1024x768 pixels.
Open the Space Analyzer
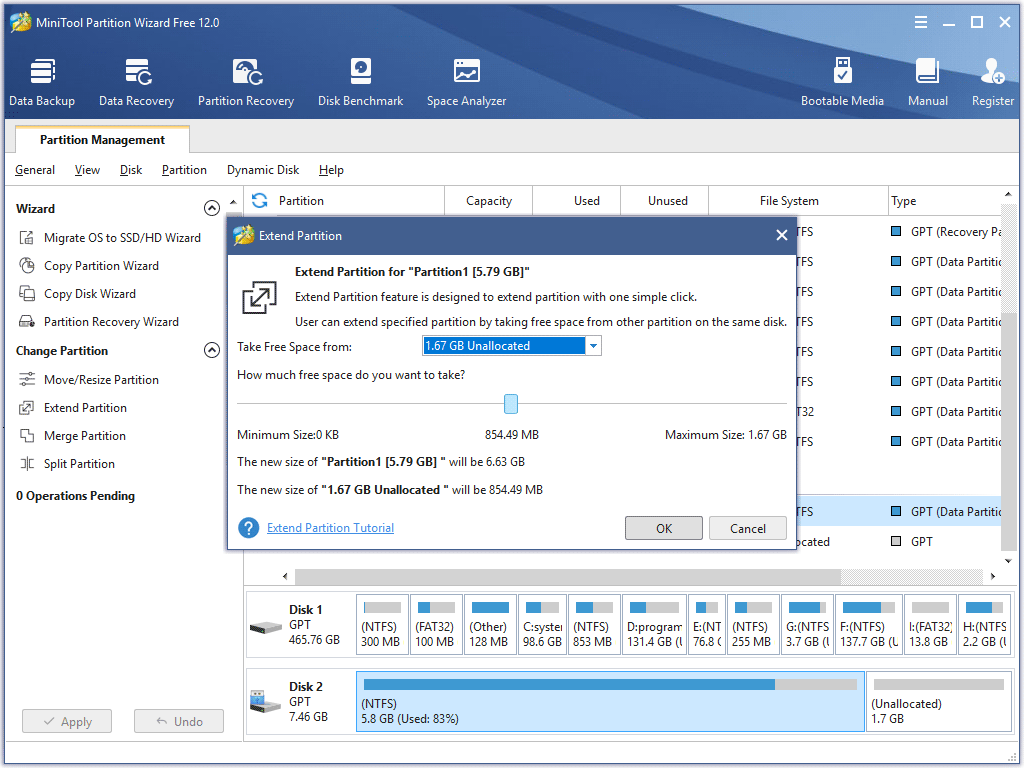pyautogui.click(x=466, y=82)
